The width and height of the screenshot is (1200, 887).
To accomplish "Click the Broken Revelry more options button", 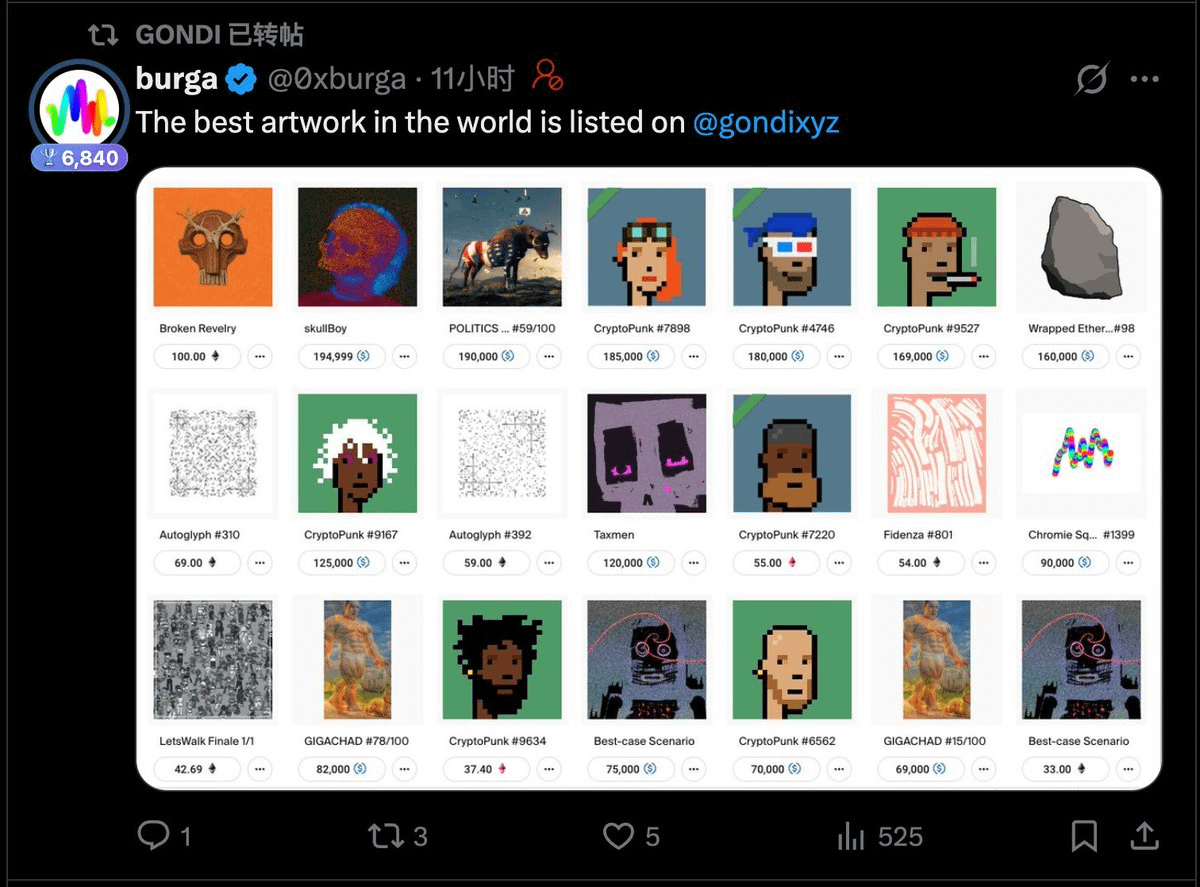I will pyautogui.click(x=259, y=356).
